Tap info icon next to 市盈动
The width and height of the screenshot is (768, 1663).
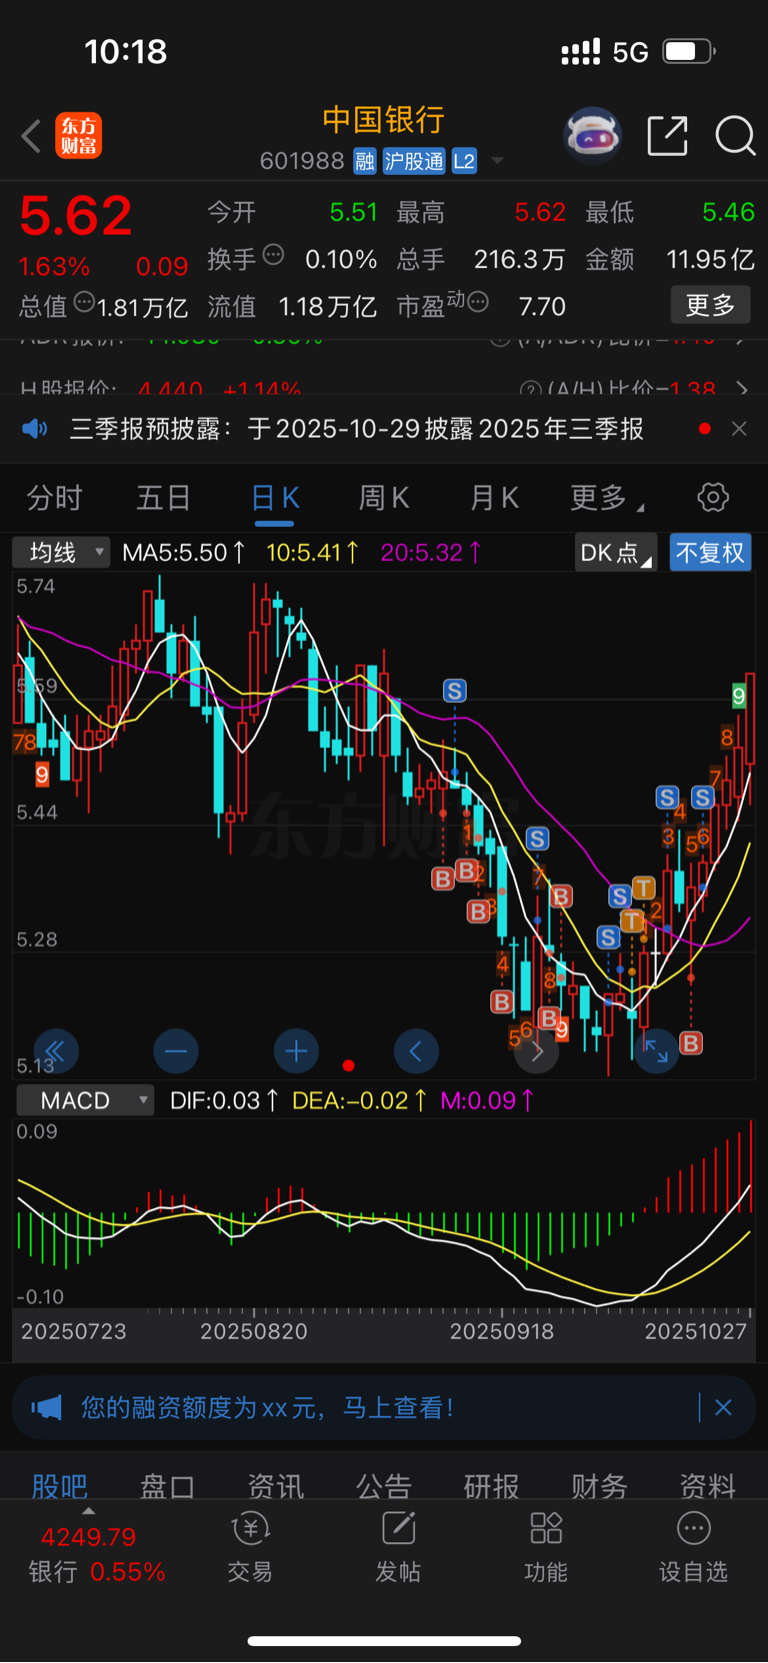(478, 301)
